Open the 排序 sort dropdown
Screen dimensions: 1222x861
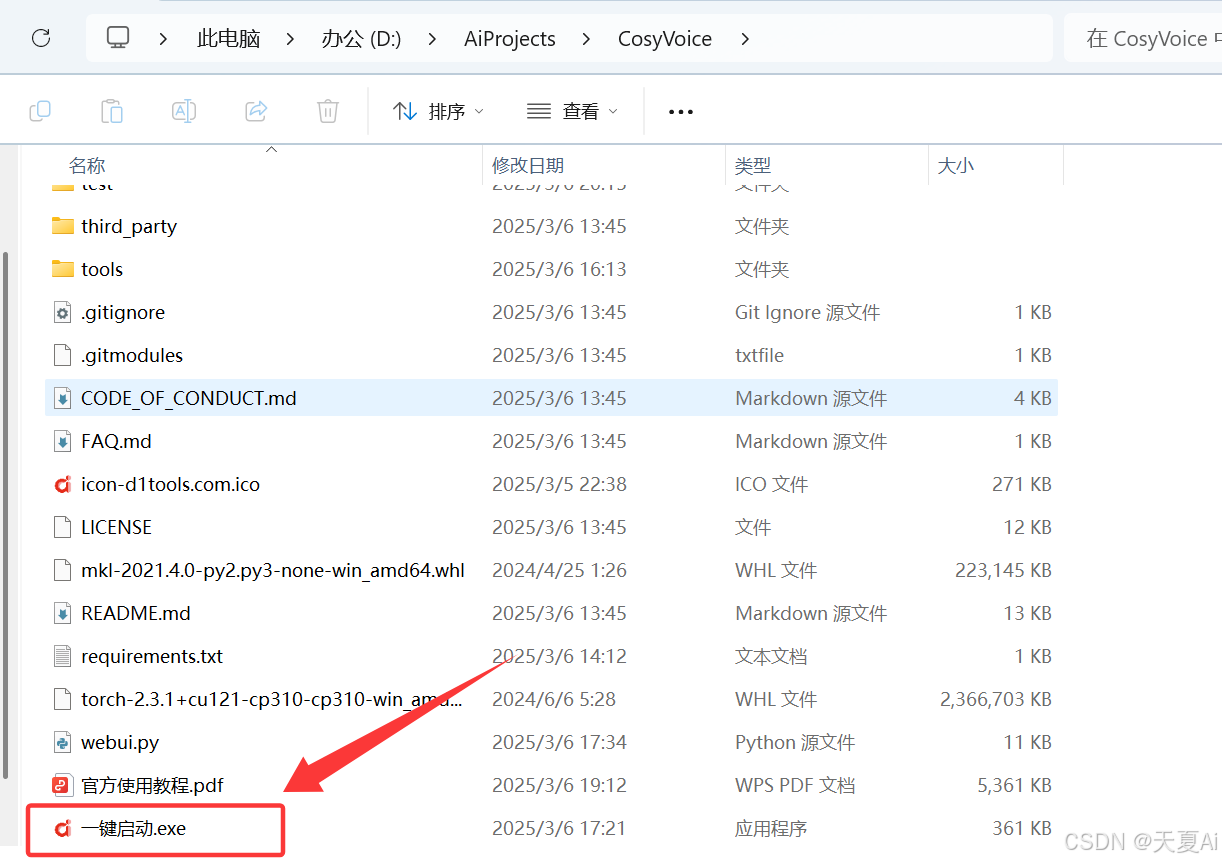(x=438, y=111)
